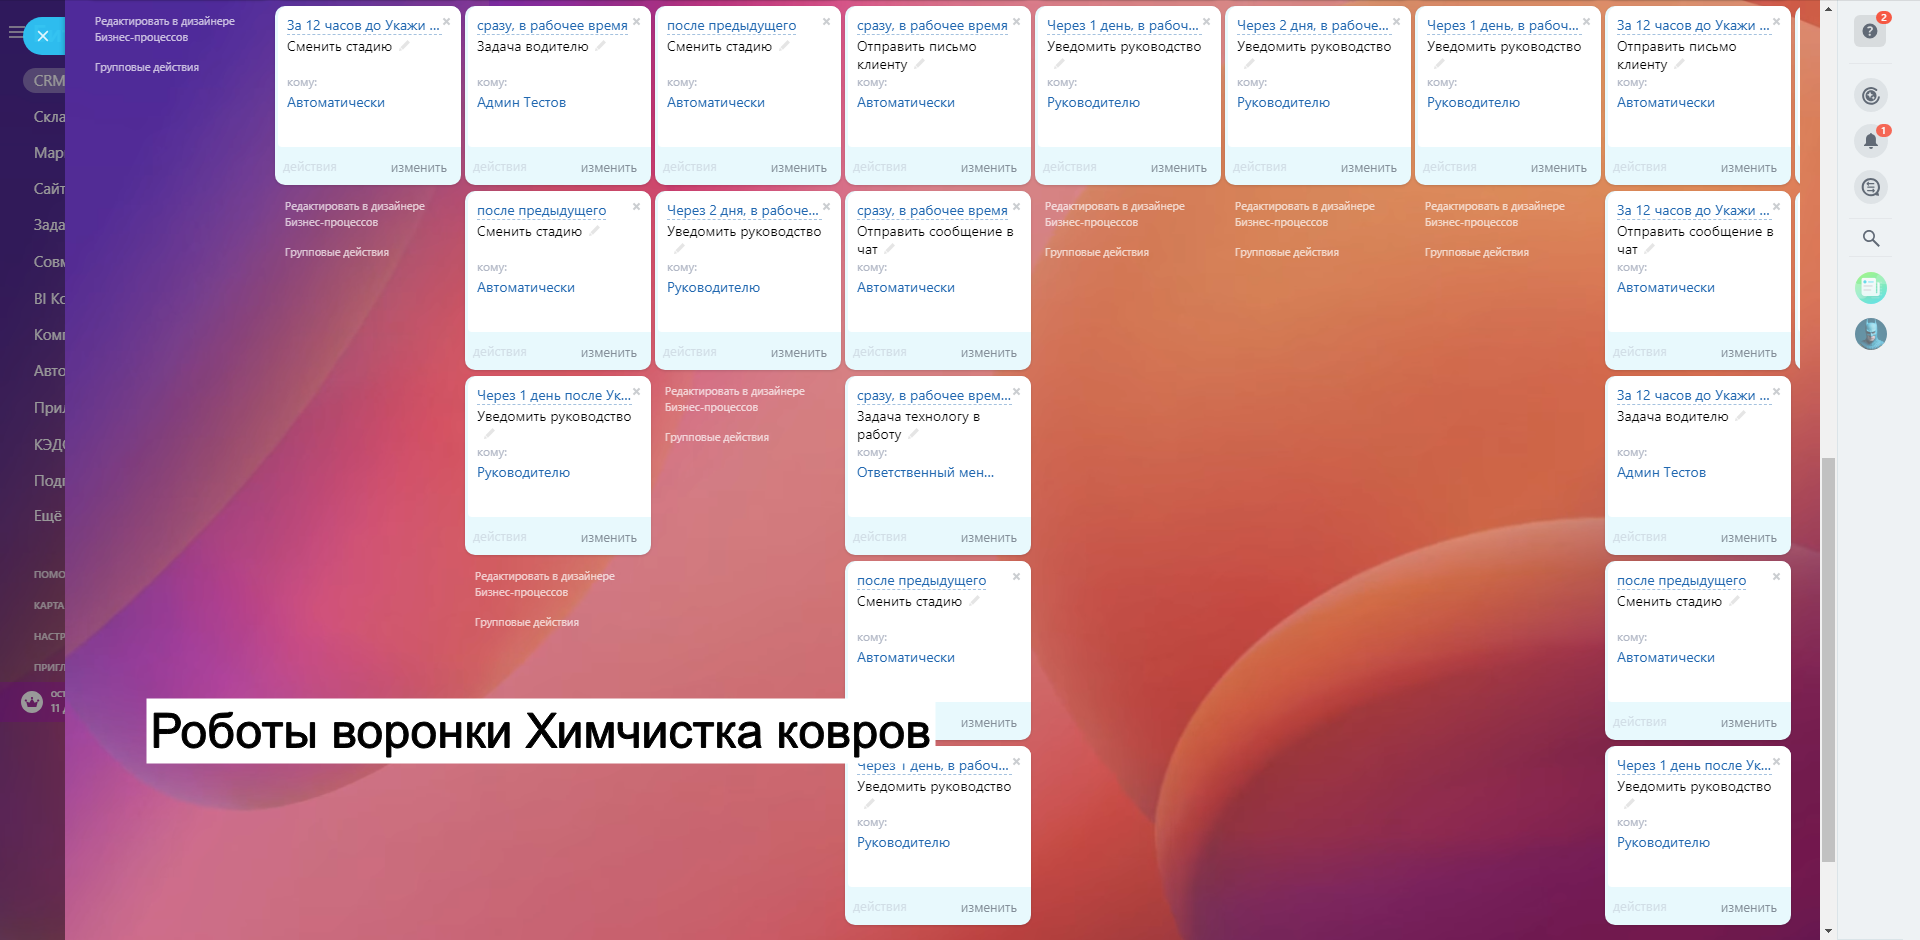1920x940 pixels.
Task: Open timing 'сразу, в рабочее время' above 'Задача водителю'
Action: point(552,26)
